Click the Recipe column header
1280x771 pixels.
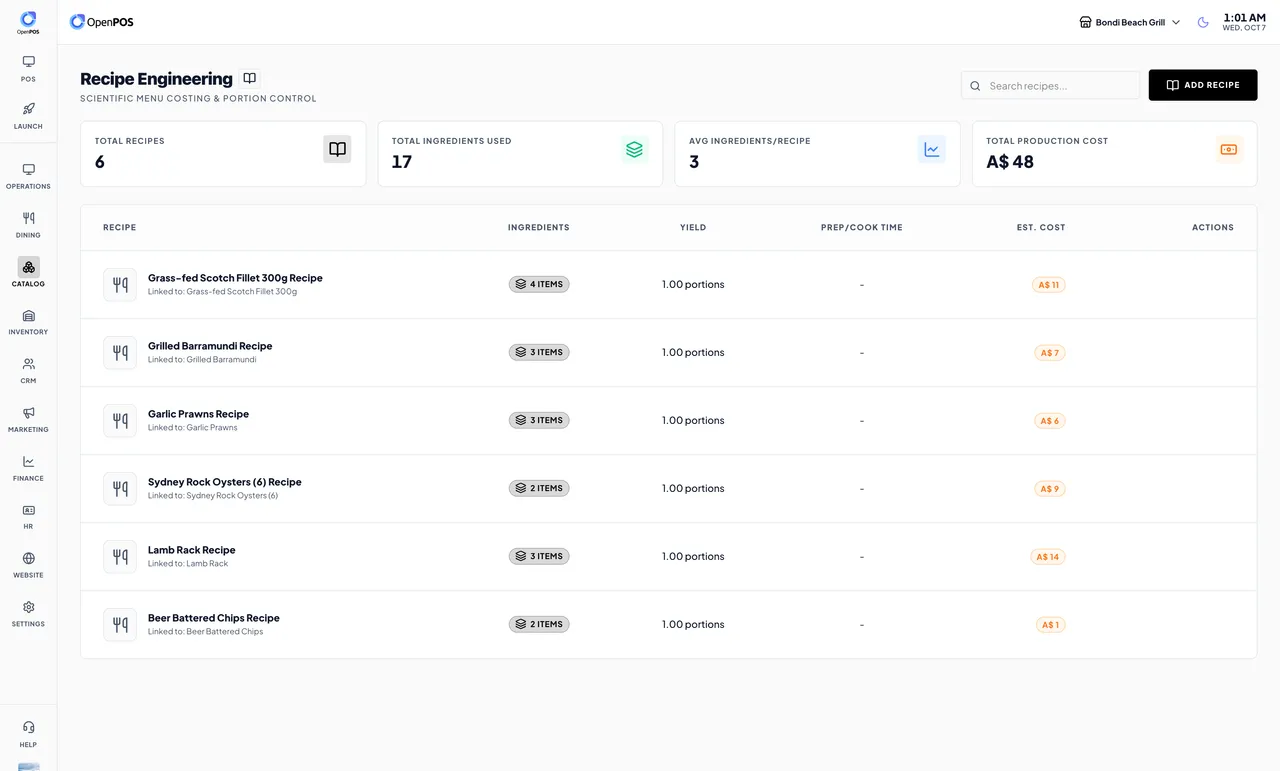tap(120, 227)
